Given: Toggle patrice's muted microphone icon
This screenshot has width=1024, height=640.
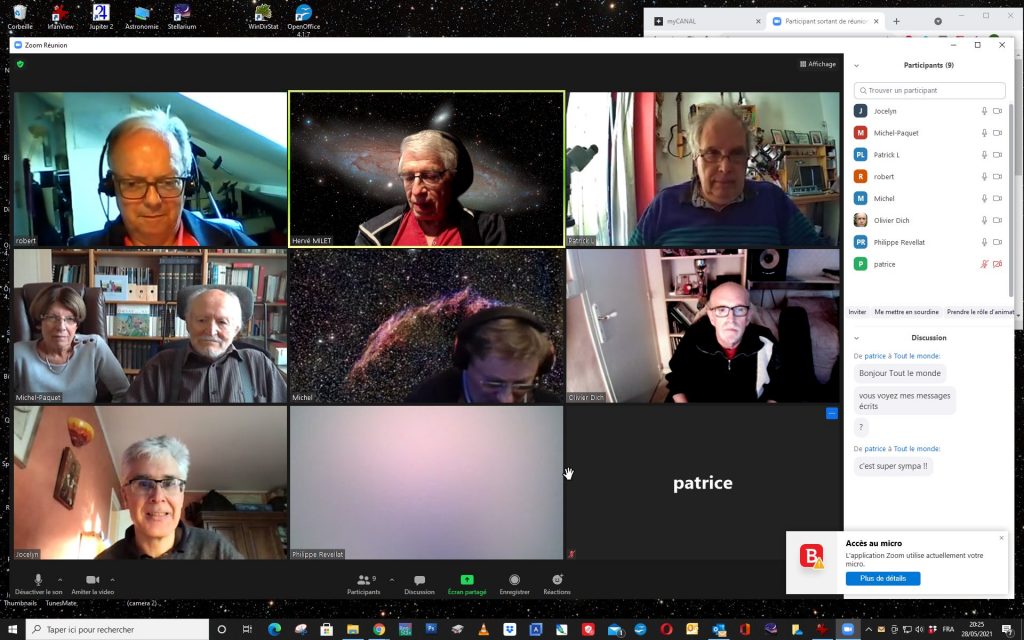Looking at the screenshot, I should [x=984, y=264].
